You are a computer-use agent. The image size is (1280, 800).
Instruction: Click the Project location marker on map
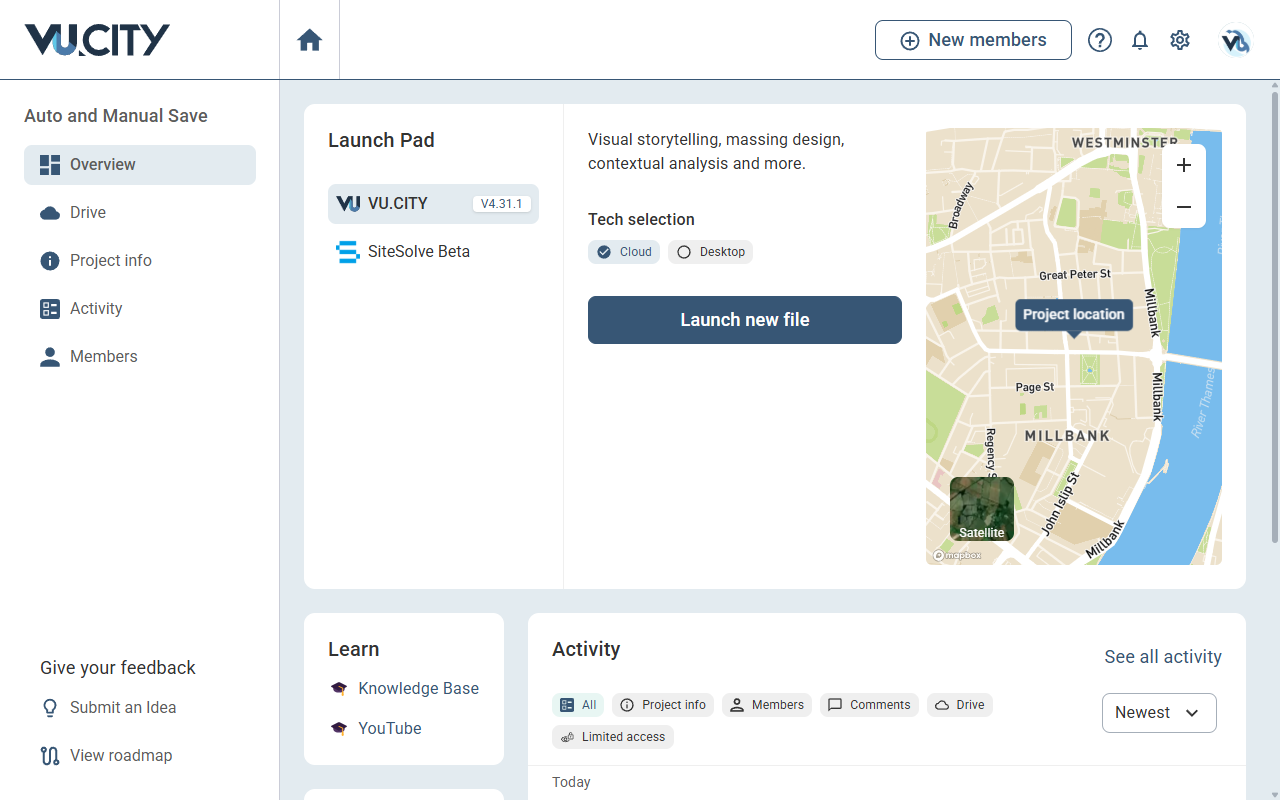(1074, 315)
